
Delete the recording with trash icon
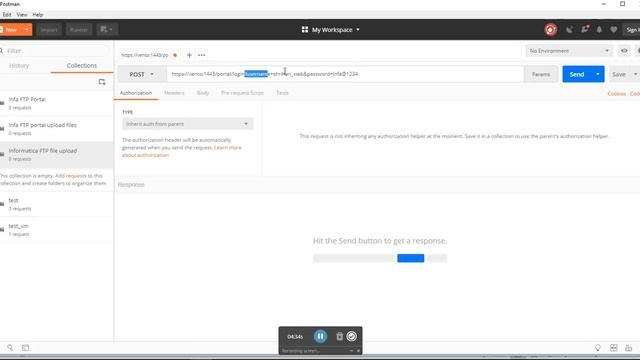[339, 336]
